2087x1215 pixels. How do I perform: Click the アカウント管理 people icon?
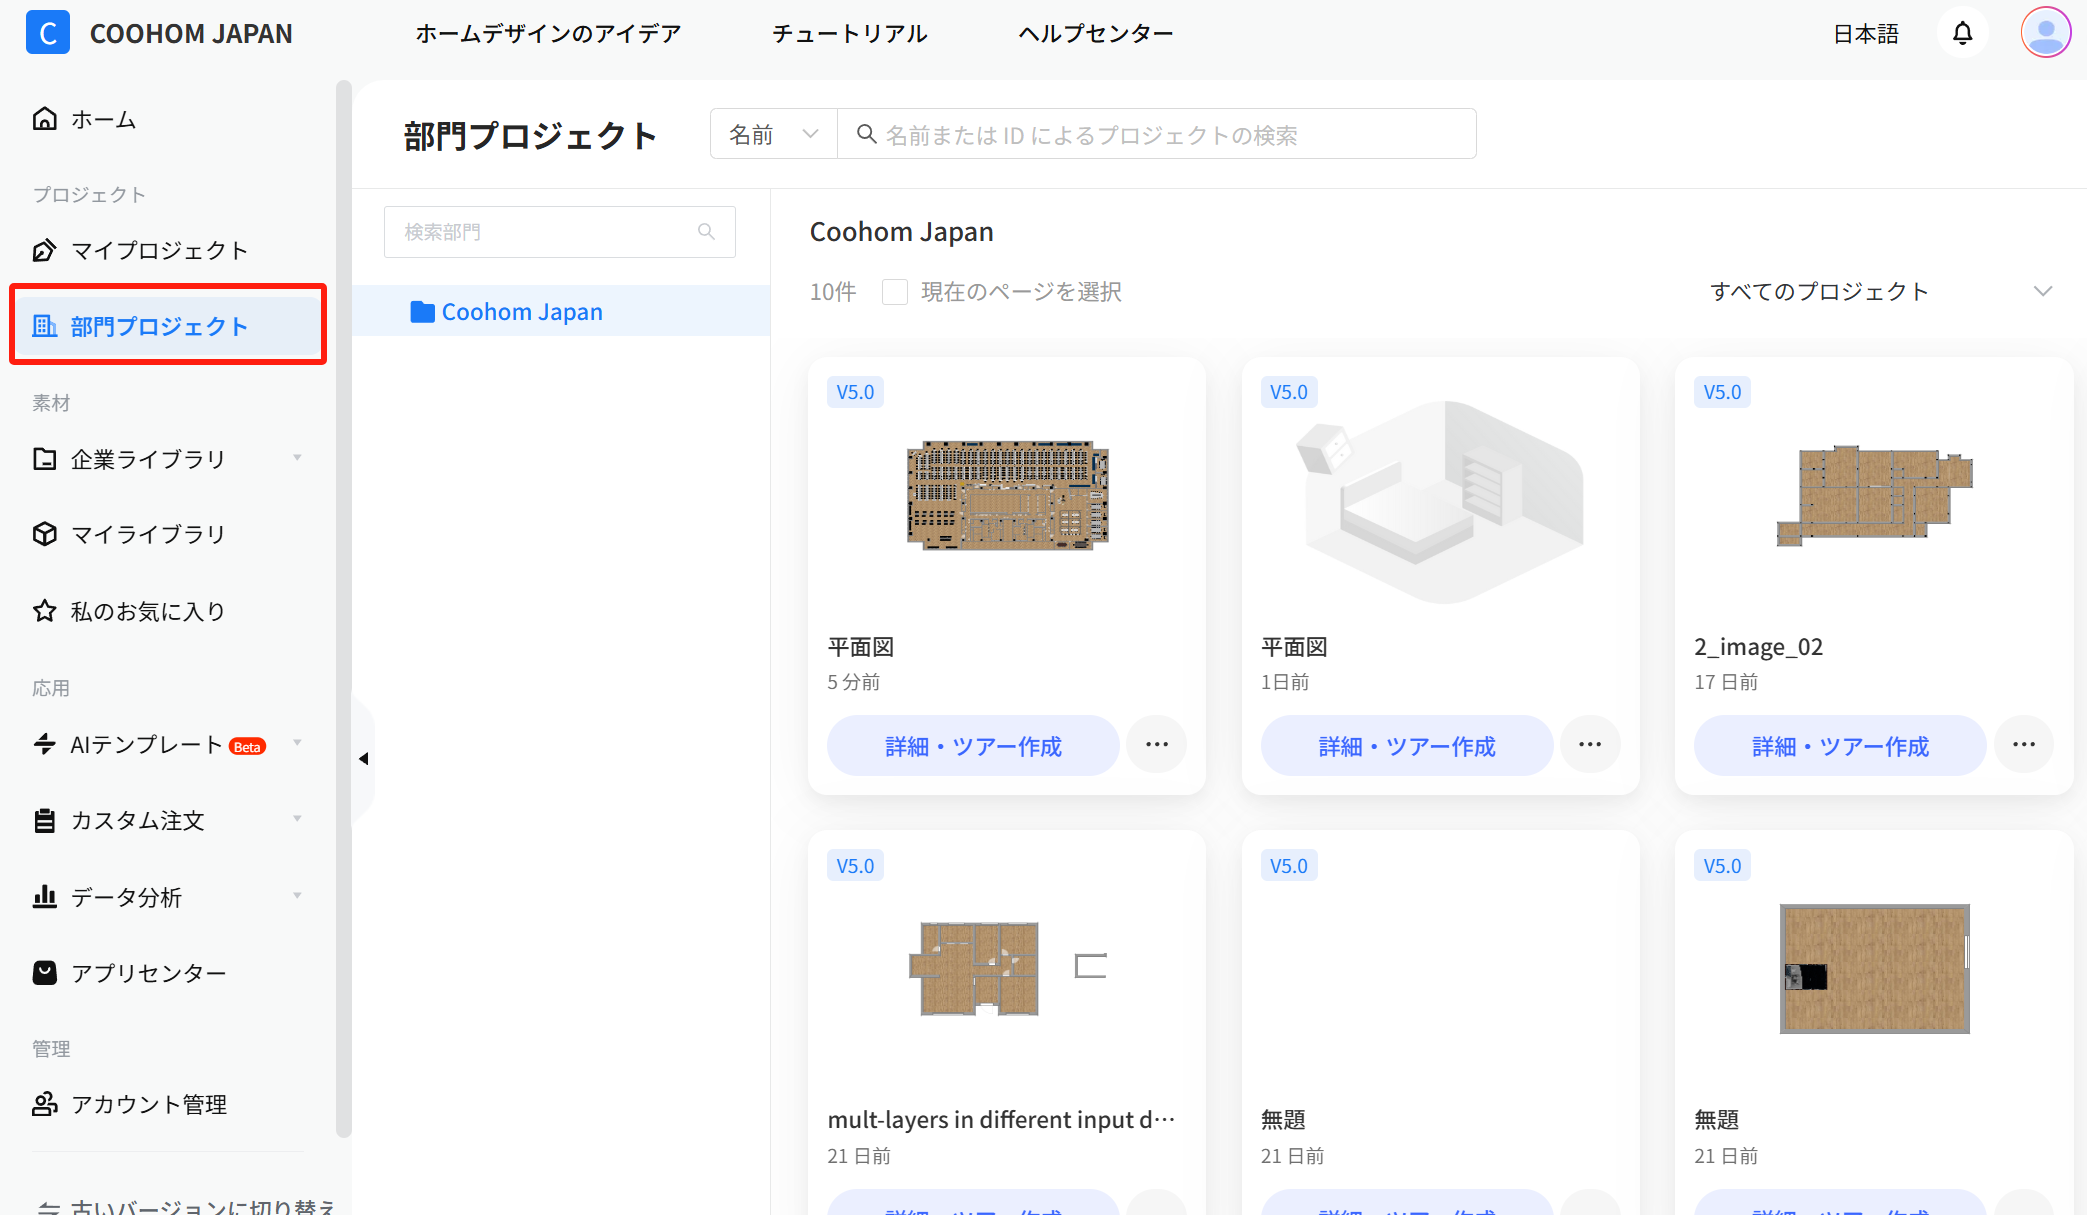45,1104
